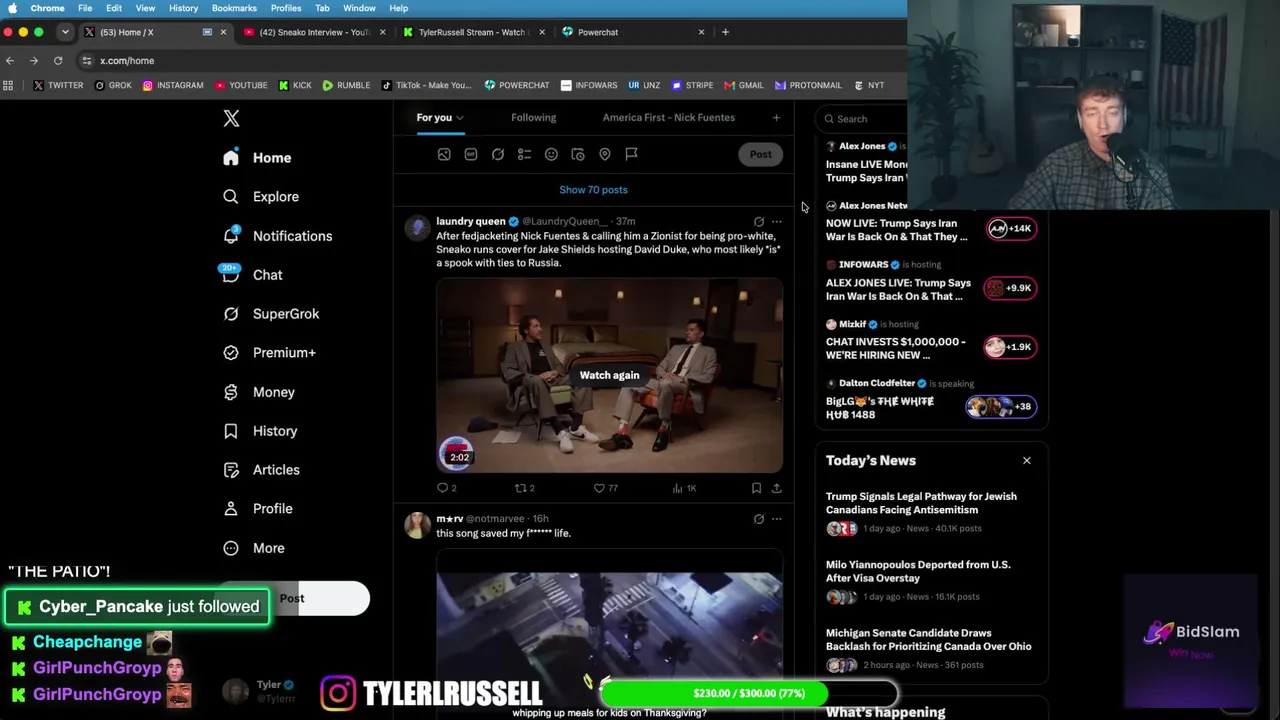The width and height of the screenshot is (1280, 720).
Task: Tag a location in the composer
Action: (605, 154)
